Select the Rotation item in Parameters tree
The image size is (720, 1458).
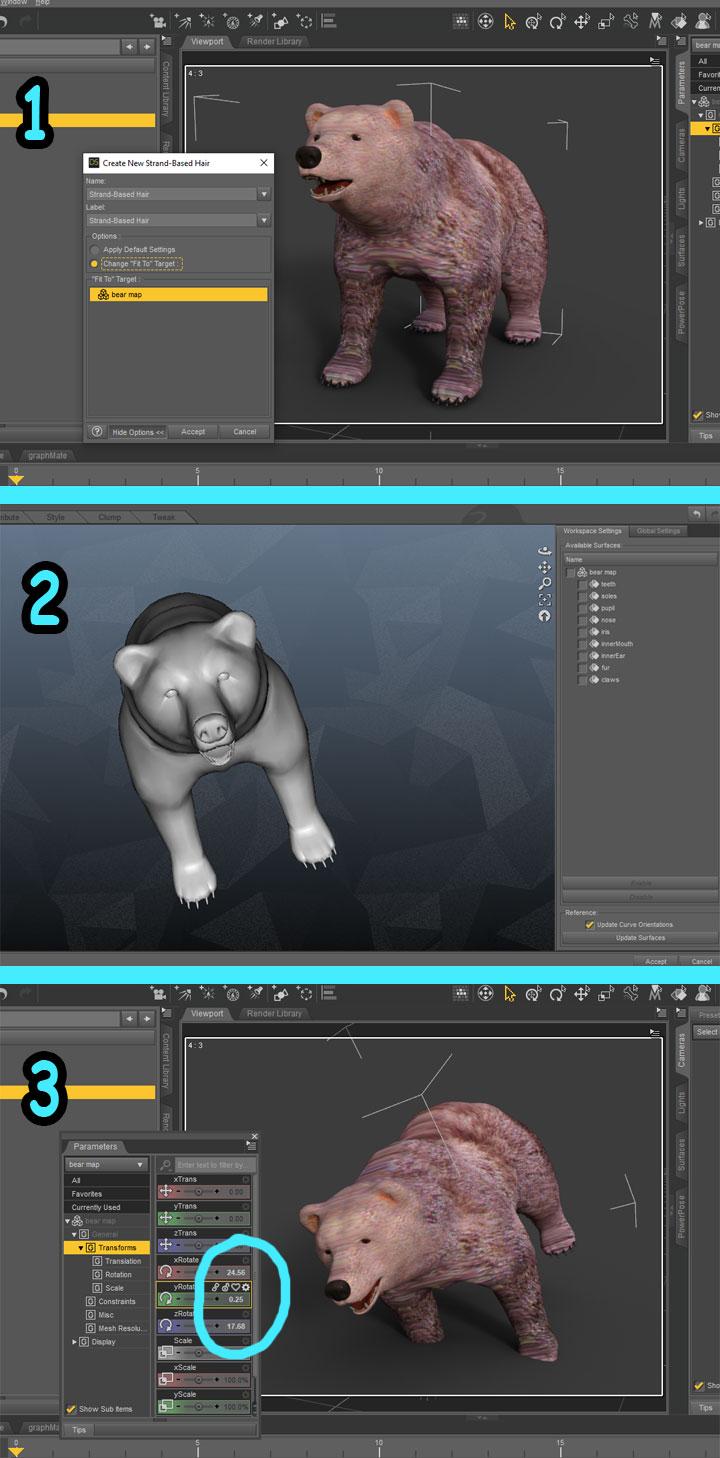[118, 1275]
